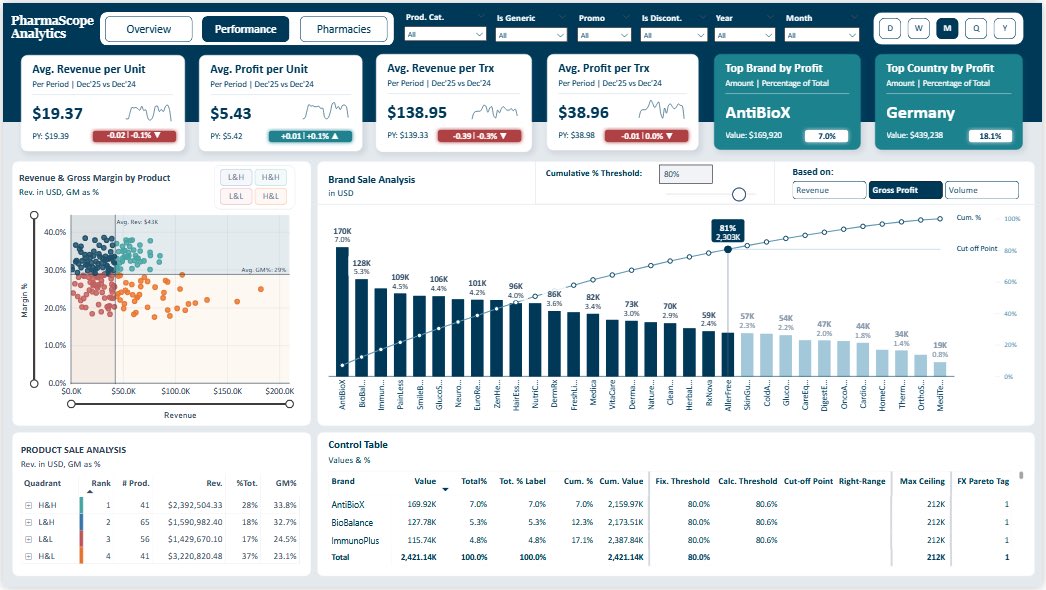The image size is (1046, 590).
Task: Click the $19.37 Avg. Revenue per Unit value
Action: point(57,113)
